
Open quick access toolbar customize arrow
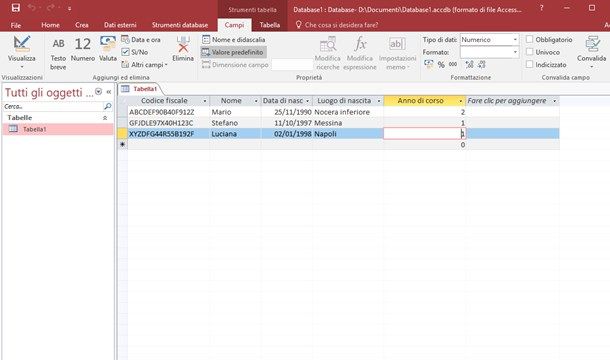[x=69, y=8]
